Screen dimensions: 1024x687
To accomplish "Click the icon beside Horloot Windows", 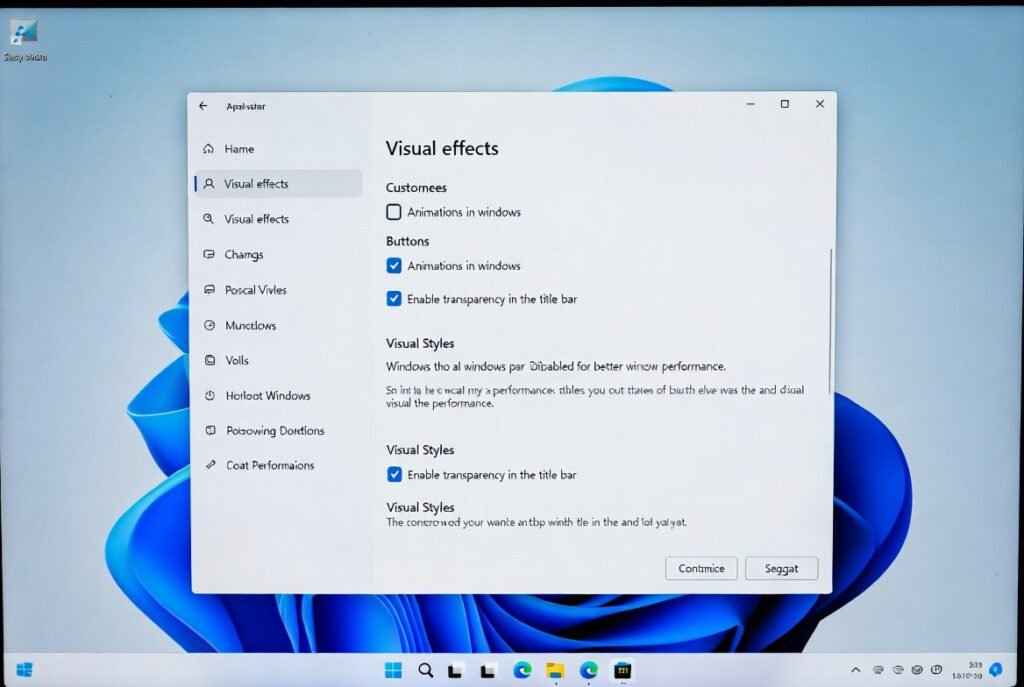I will (x=209, y=396).
